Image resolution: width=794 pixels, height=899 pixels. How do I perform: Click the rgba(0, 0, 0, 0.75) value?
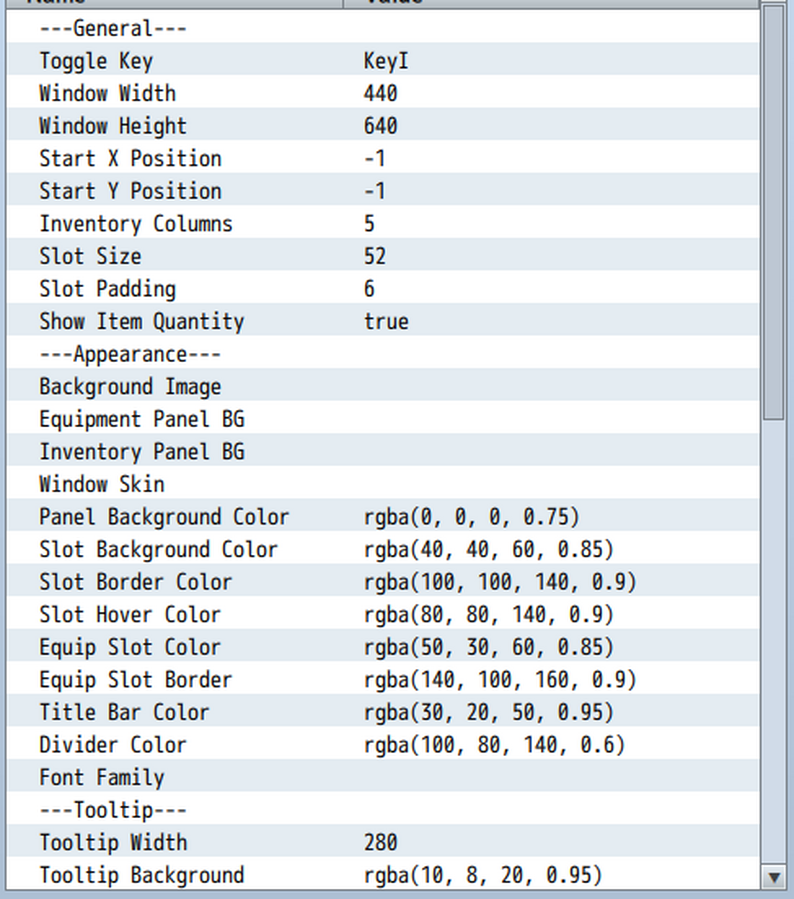(x=471, y=517)
